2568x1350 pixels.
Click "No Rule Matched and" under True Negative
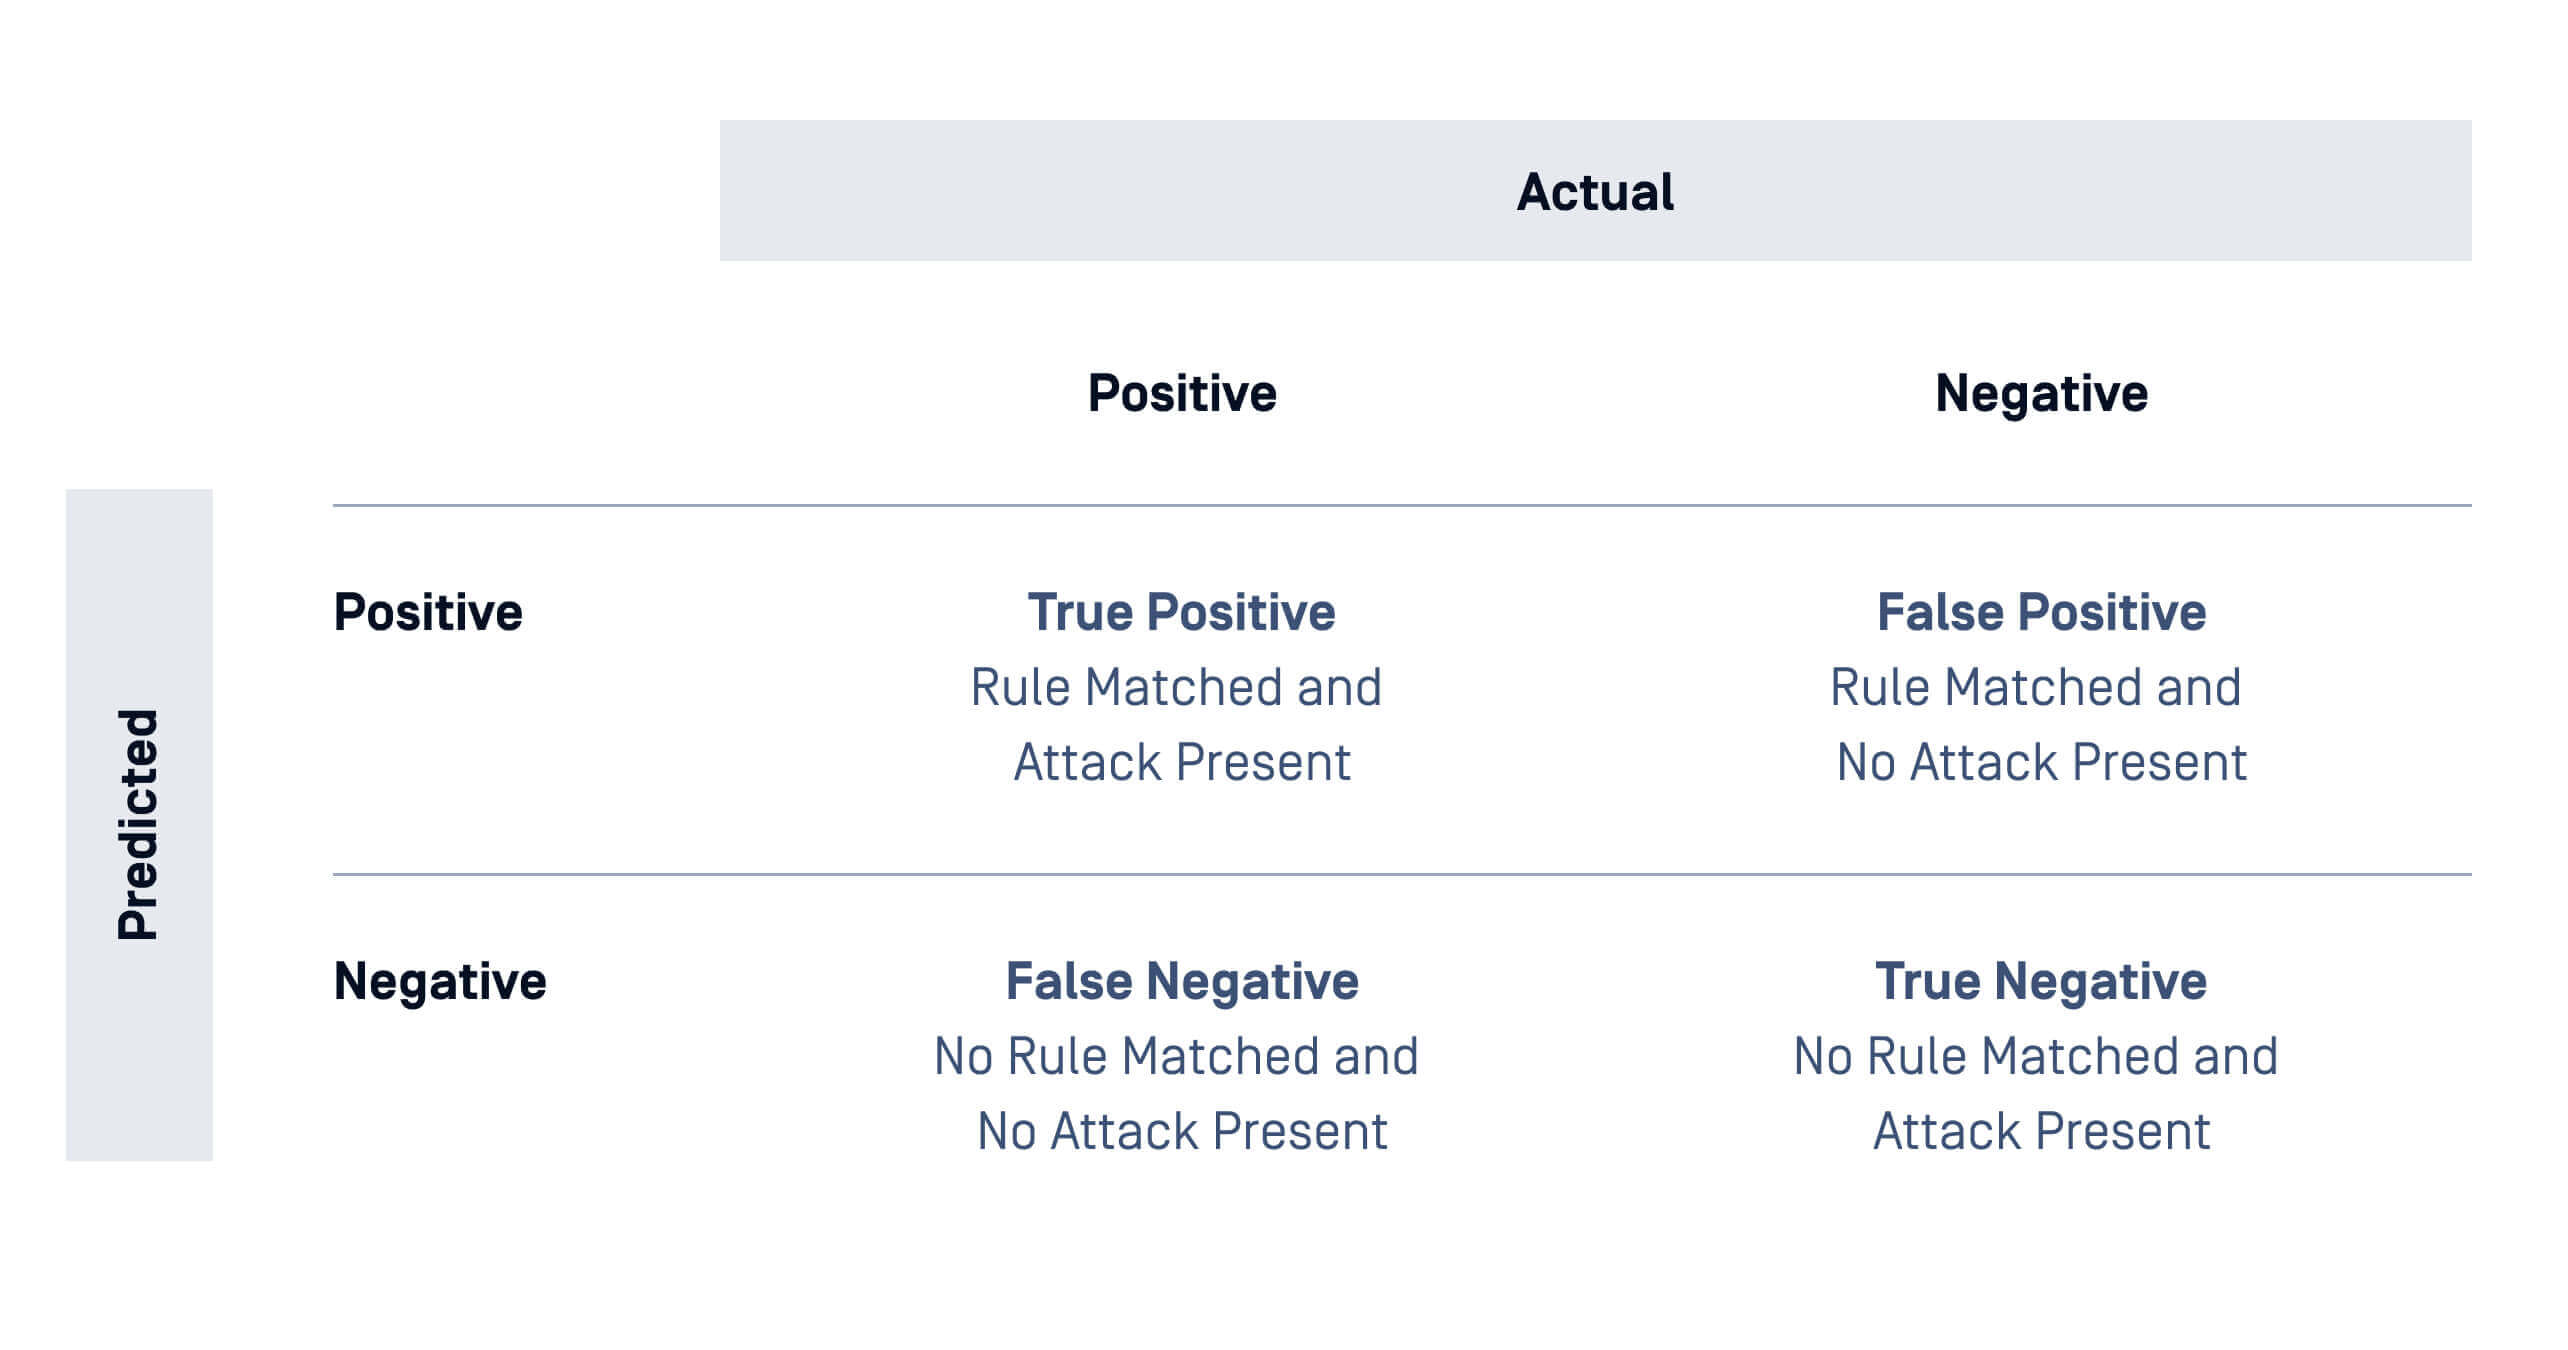pyautogui.click(x=2036, y=1057)
